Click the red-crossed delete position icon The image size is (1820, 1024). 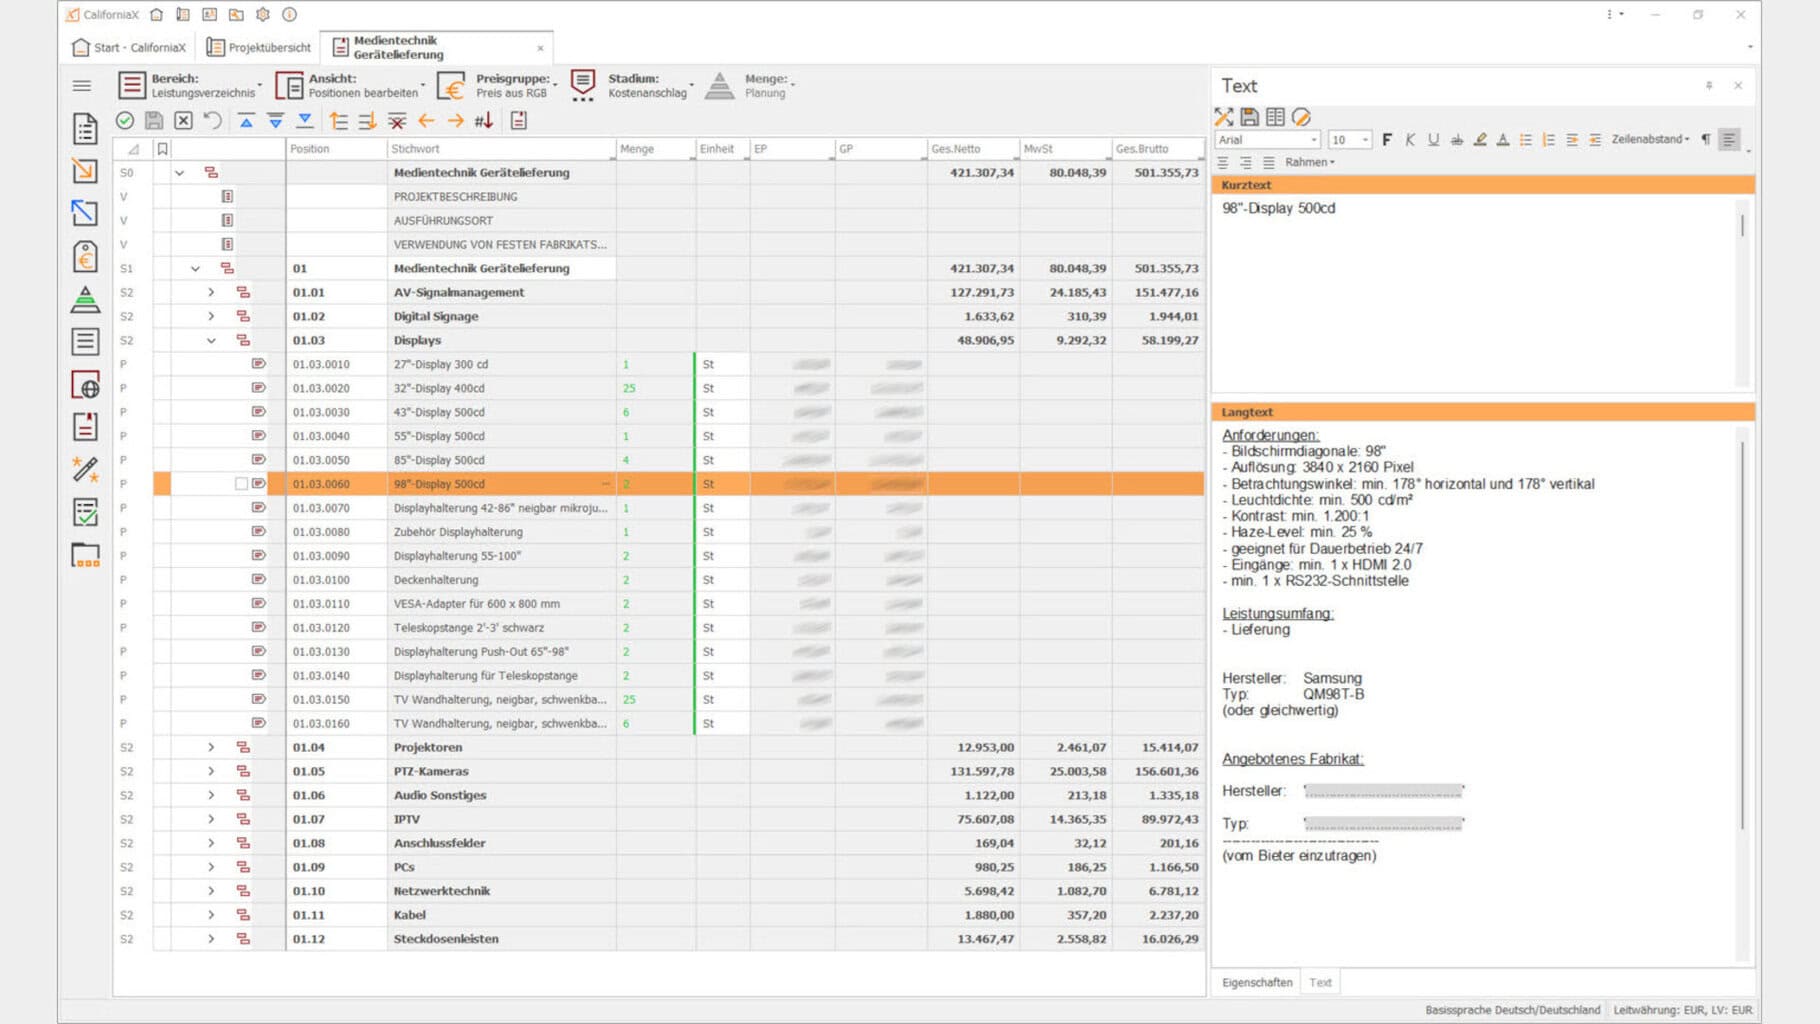tap(397, 121)
